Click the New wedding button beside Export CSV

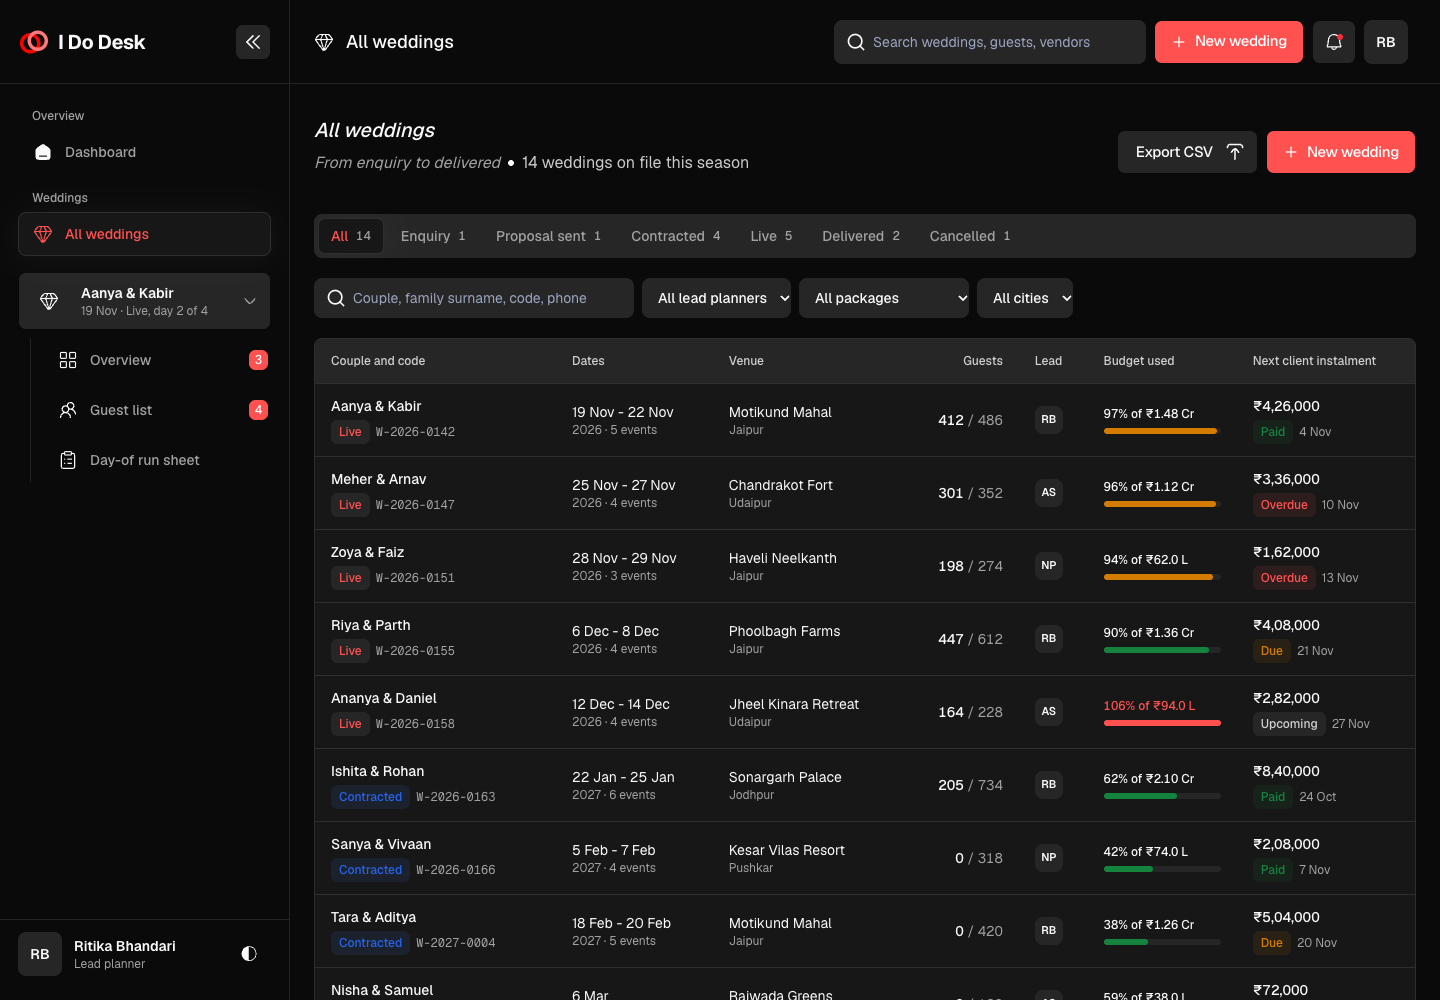coord(1341,152)
